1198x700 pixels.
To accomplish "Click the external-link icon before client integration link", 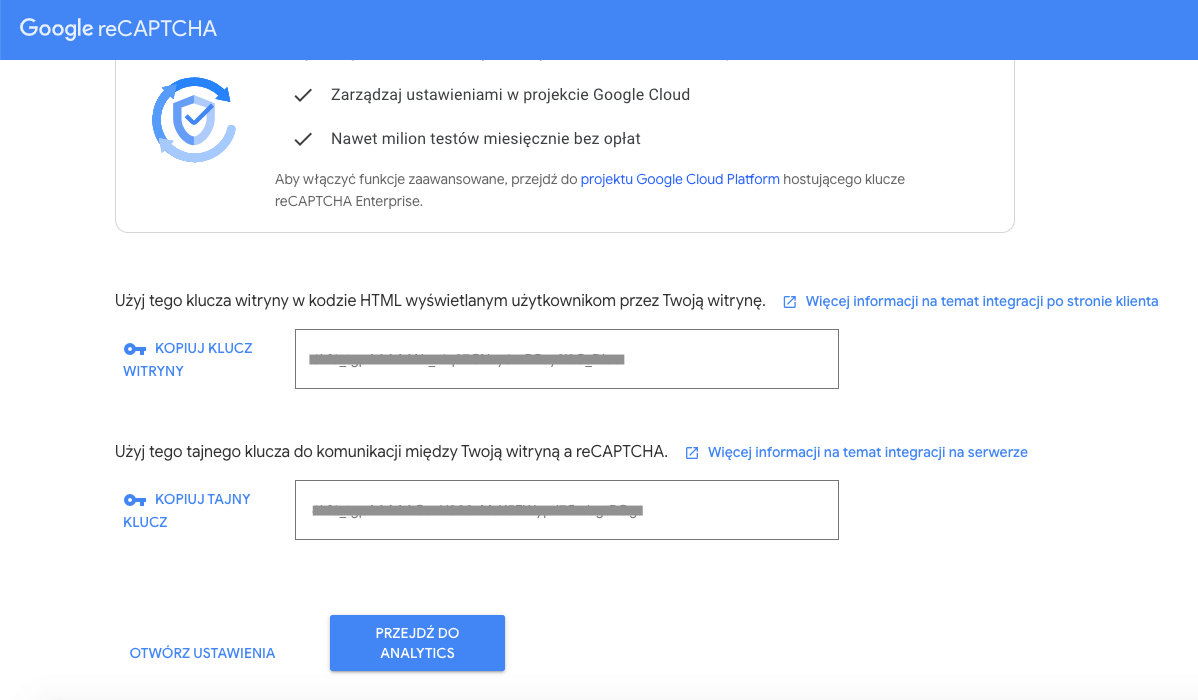I will 789,300.
